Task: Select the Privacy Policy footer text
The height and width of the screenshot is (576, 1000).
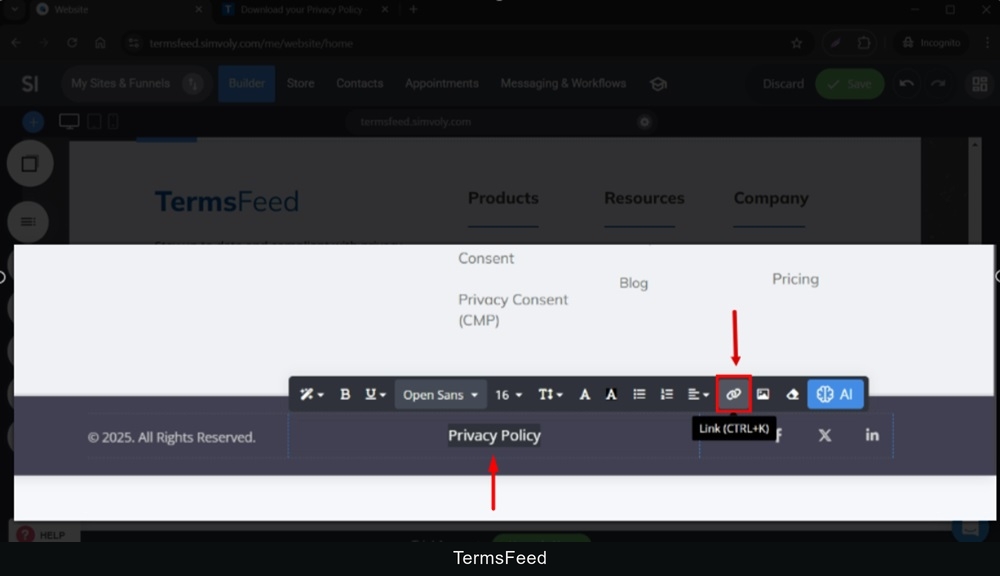Action: (494, 436)
